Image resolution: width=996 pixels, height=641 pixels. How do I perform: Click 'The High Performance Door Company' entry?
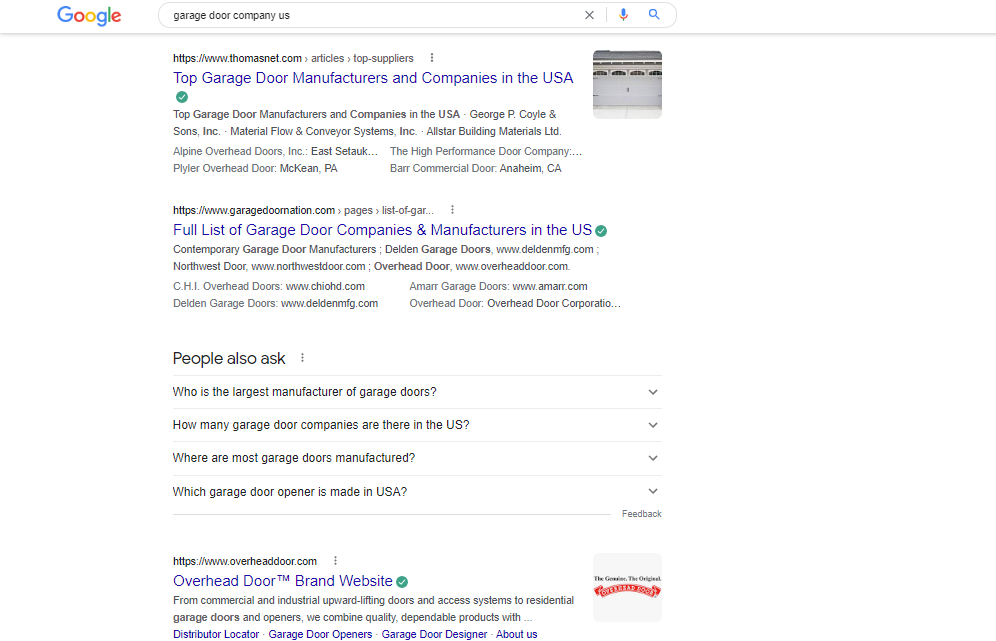pos(486,151)
